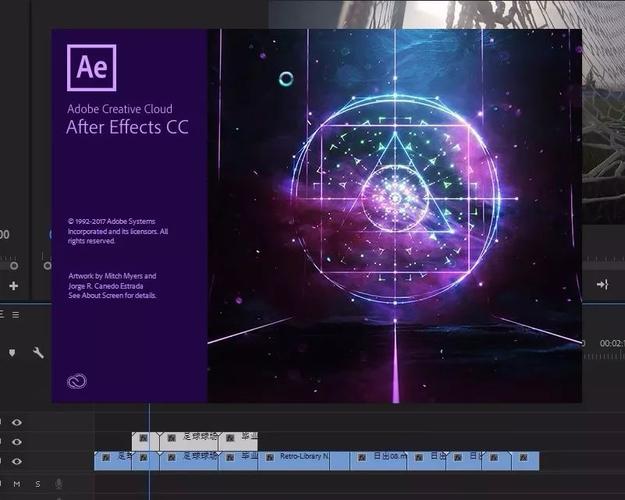Toggle eye on the track with gray clips
625x500 pixels.
tap(17, 442)
